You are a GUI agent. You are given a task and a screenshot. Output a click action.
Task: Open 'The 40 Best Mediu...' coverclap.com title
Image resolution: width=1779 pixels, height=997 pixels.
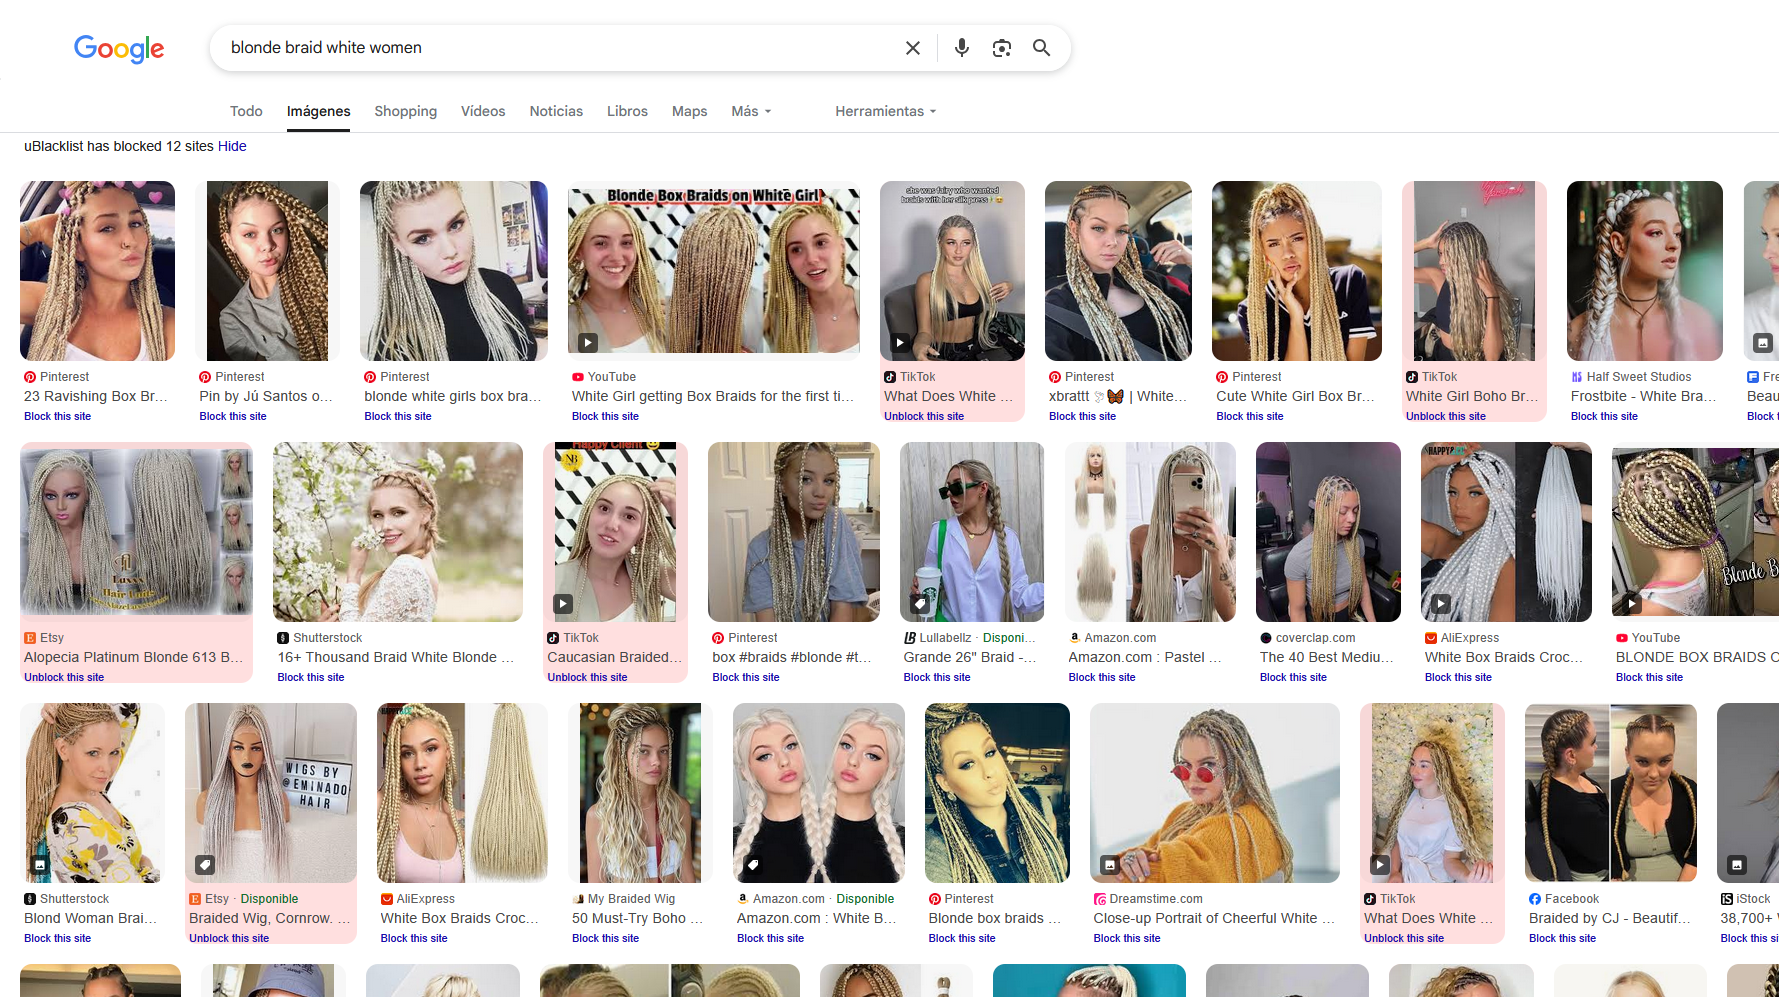coord(1326,657)
